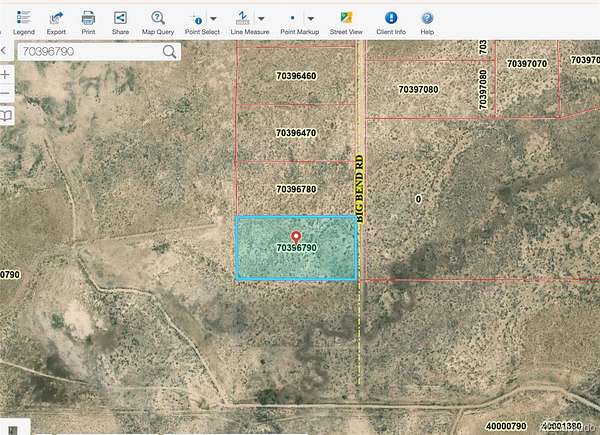This screenshot has width=600, height=435.
Task: Open the Map Query tool
Action: (157, 18)
